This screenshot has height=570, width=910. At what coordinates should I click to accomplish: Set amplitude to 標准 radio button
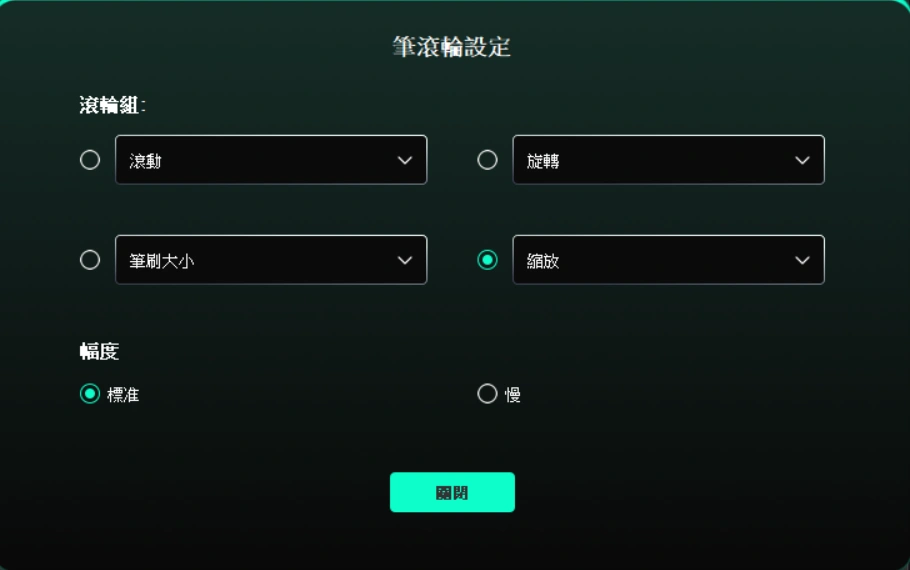click(90, 394)
